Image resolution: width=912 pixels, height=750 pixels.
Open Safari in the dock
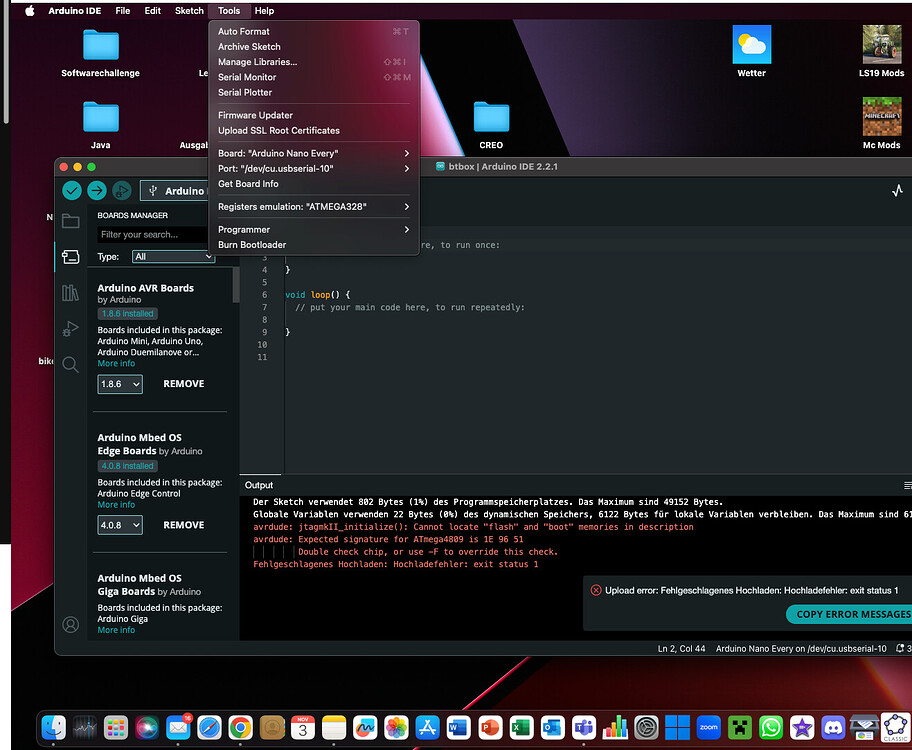209,727
